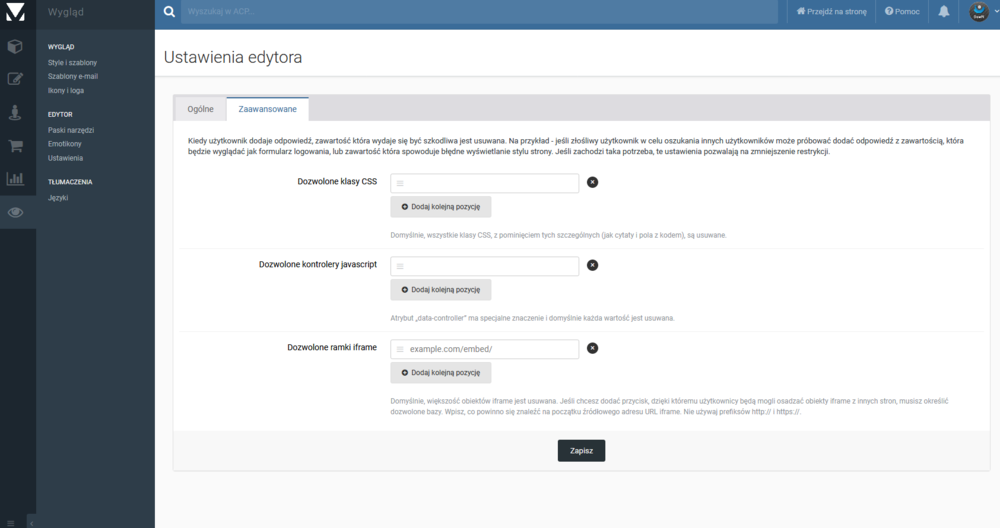The image size is (1000, 528).
Task: Open the Members person icon in sidebar
Action: (15, 112)
